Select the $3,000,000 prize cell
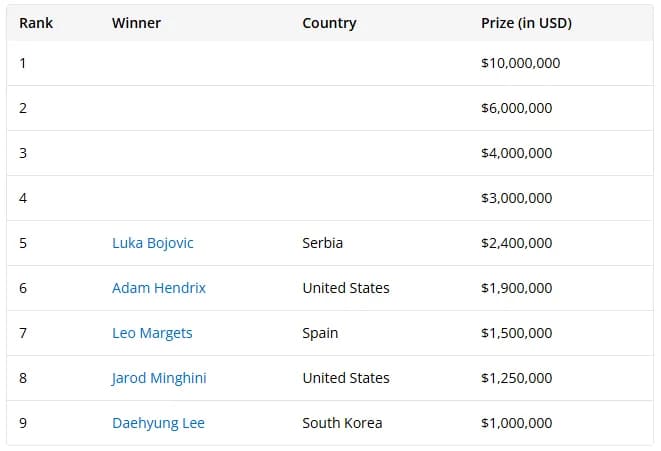The image size is (661, 451). click(x=517, y=198)
